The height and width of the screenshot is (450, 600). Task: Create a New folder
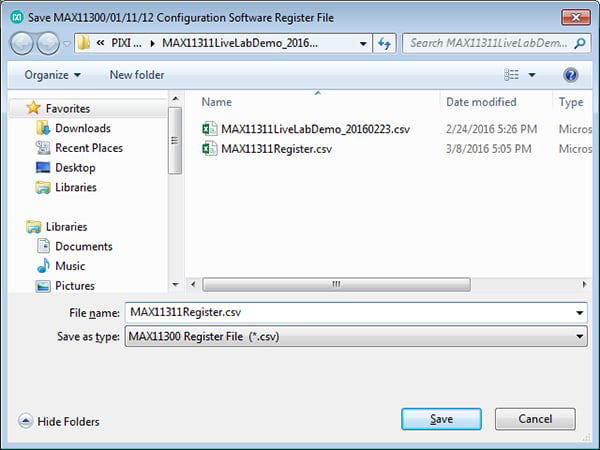point(137,75)
